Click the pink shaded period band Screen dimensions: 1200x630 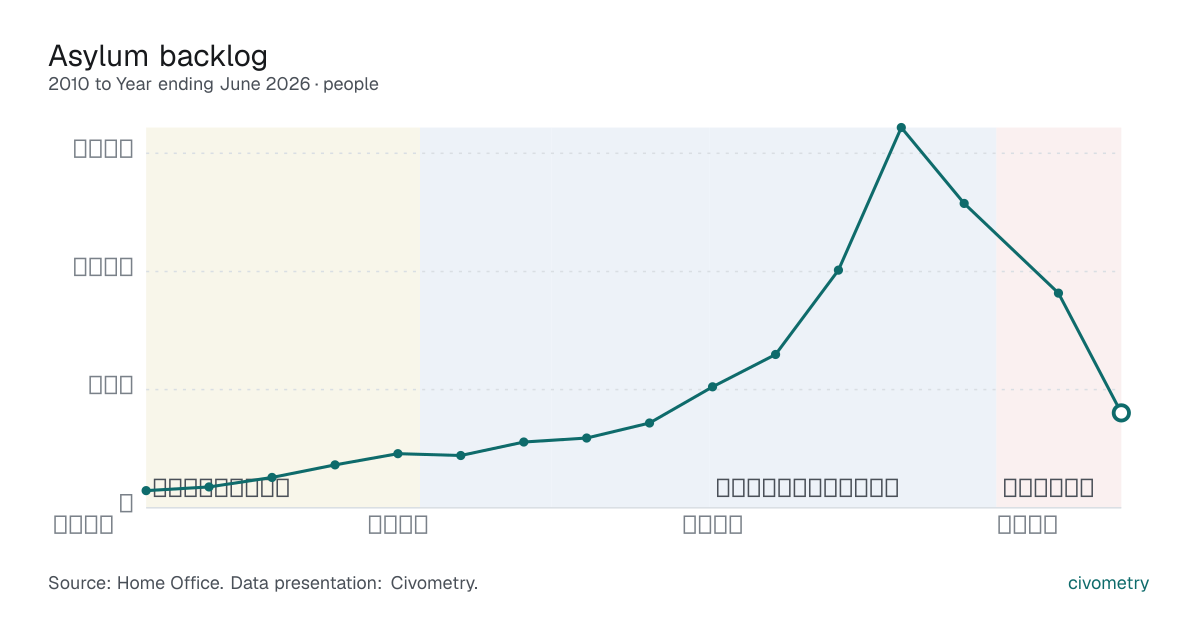[1059, 317]
